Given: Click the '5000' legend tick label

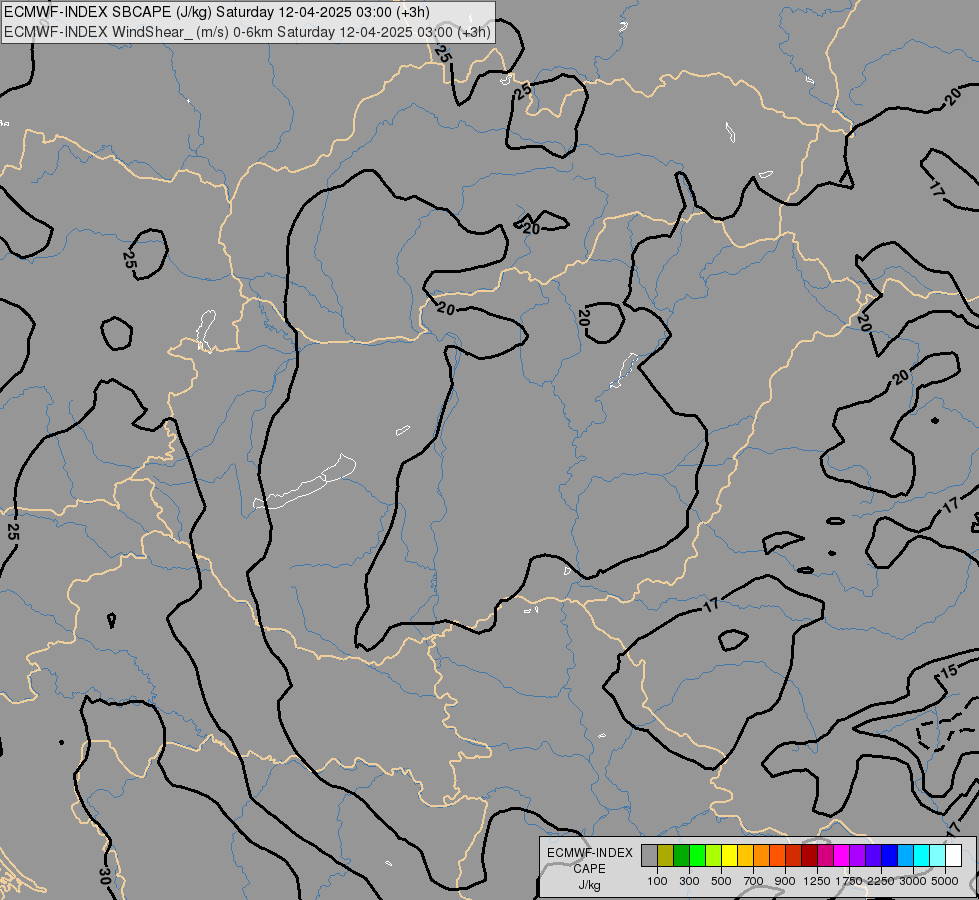Looking at the screenshot, I should (x=945, y=881).
